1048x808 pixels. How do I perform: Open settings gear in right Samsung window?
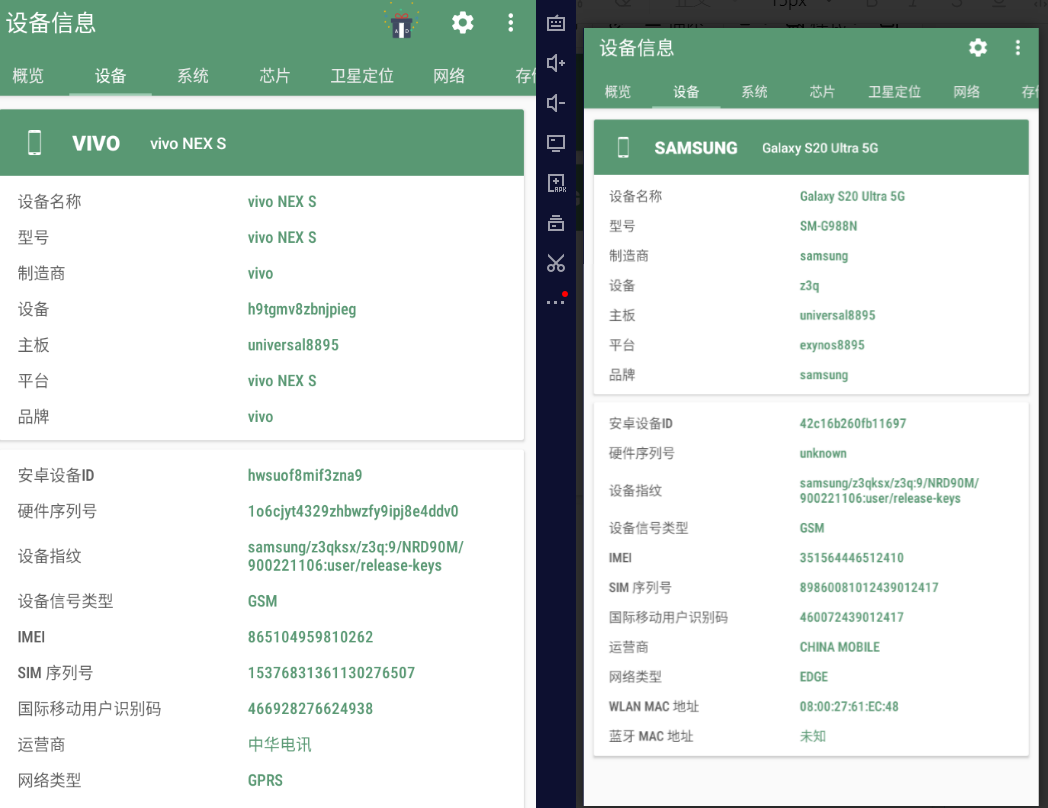click(x=978, y=47)
